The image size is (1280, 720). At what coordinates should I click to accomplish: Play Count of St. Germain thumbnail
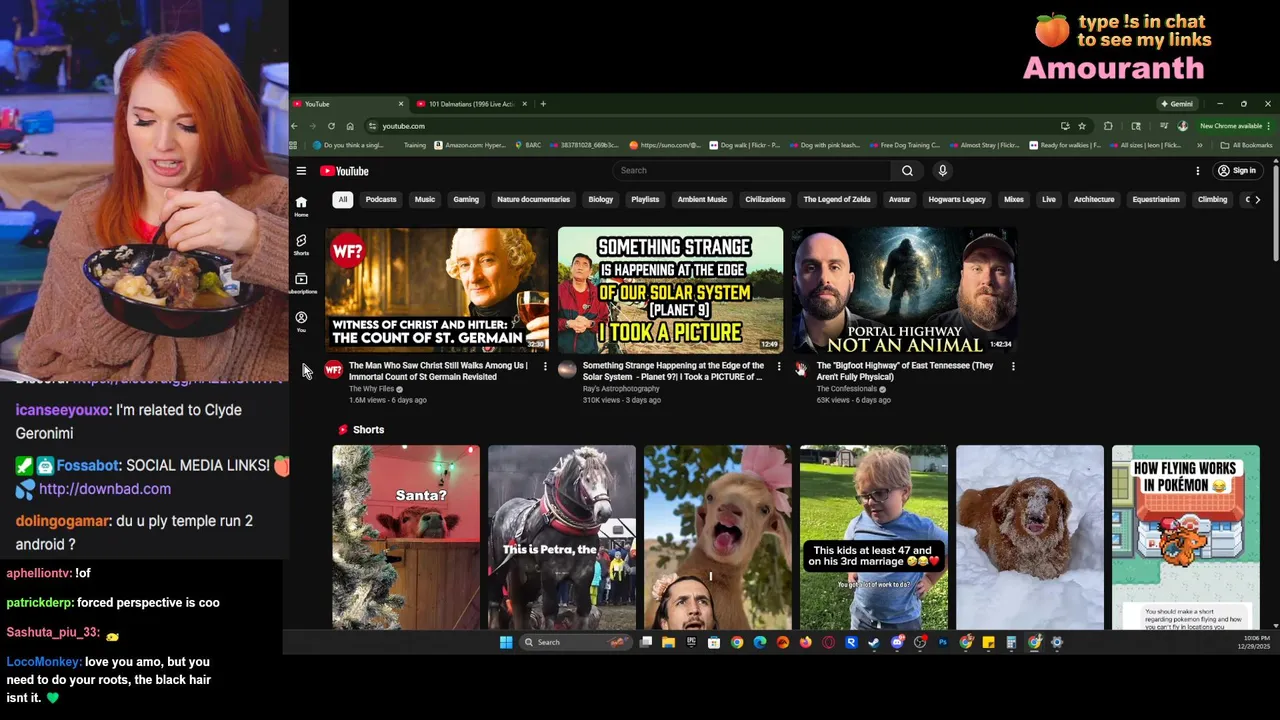[437, 289]
